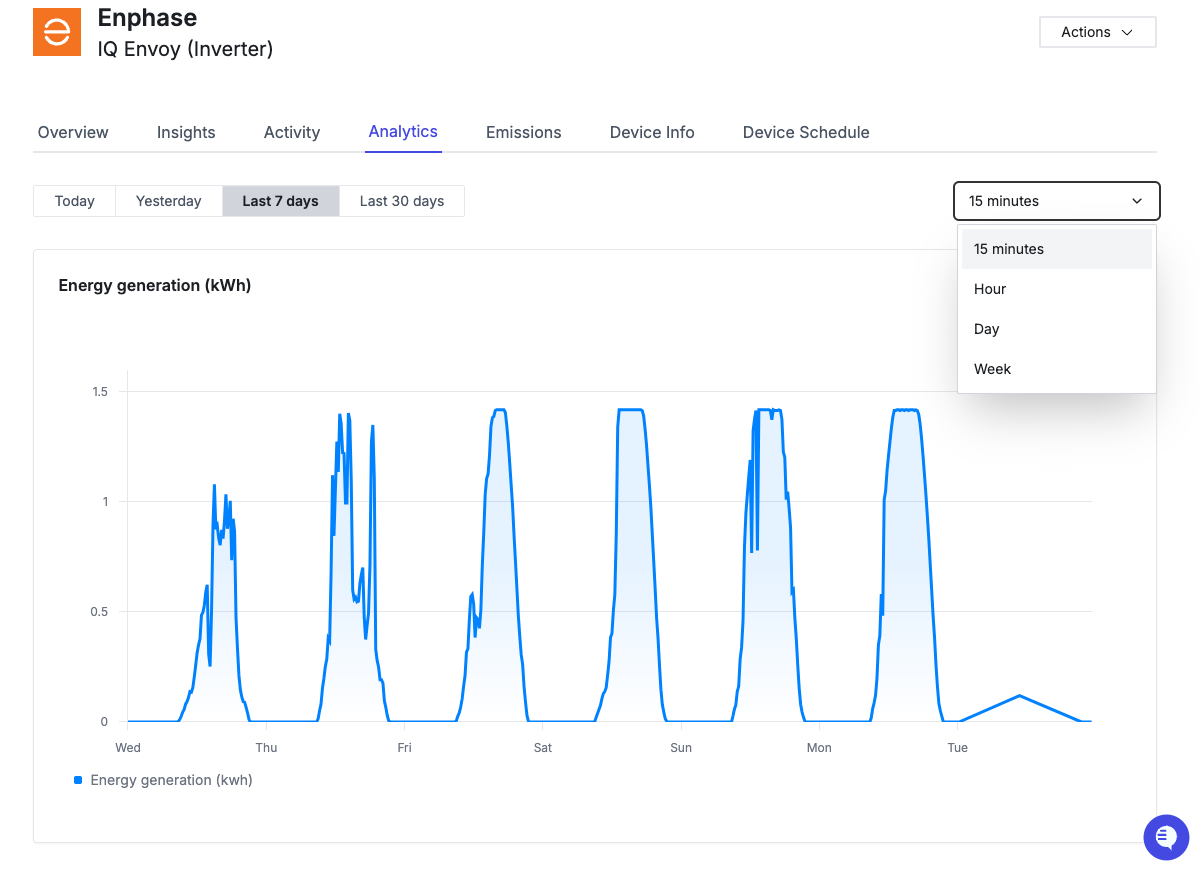Switch to the Emissions tab
Screen dimensions: 1199x871
point(523,132)
